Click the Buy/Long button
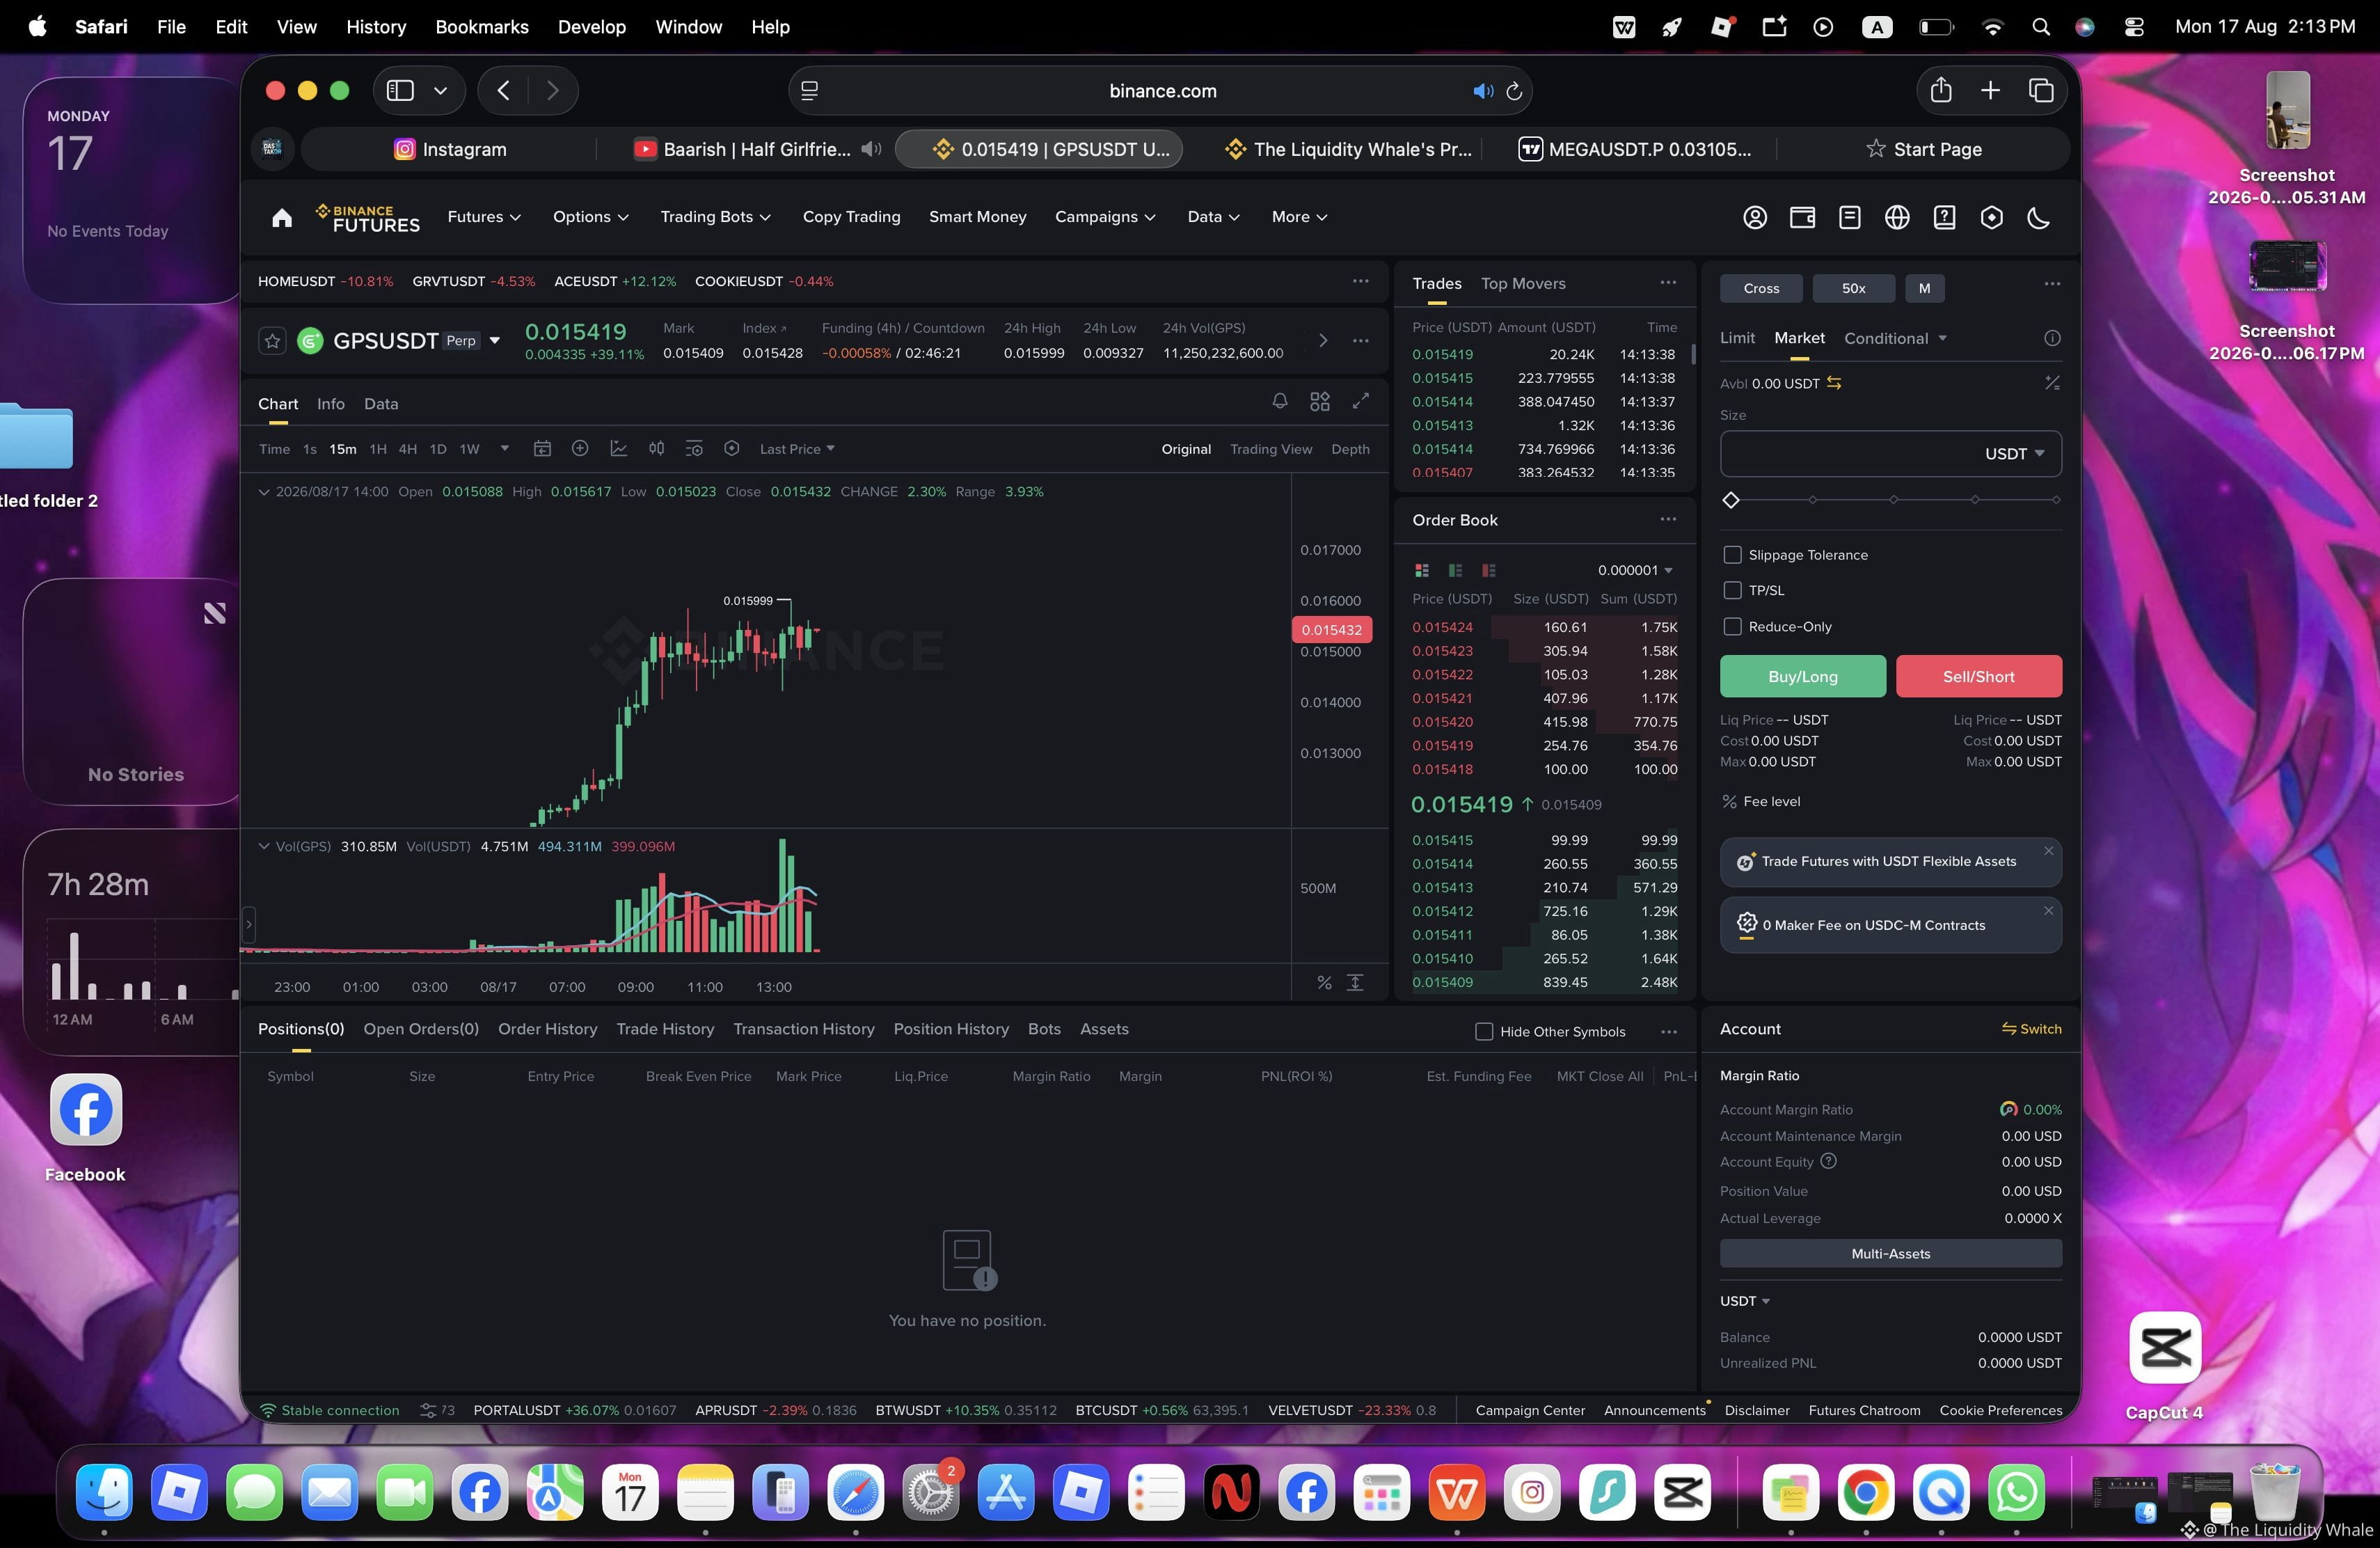Screen dimensions: 2380x1548 tap(1803, 676)
